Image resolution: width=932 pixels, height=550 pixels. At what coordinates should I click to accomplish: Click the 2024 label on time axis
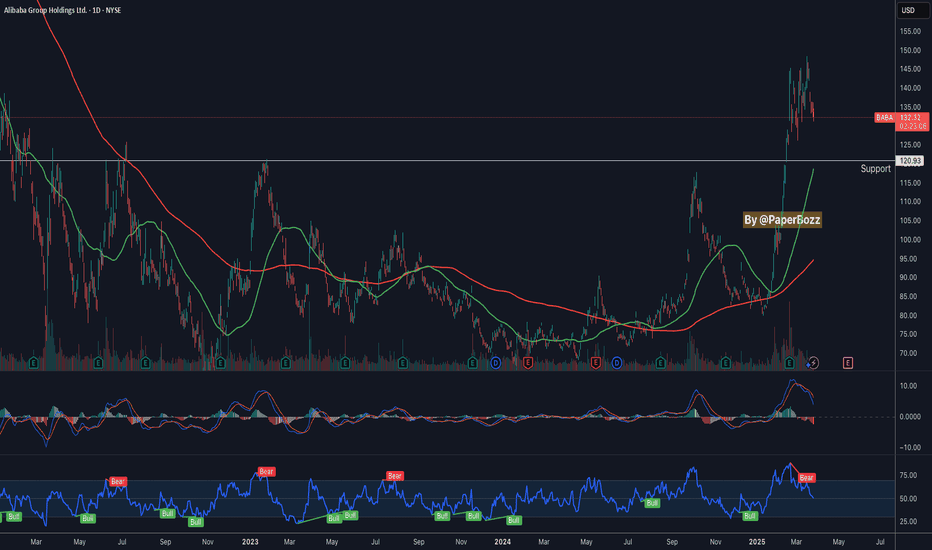pos(503,542)
